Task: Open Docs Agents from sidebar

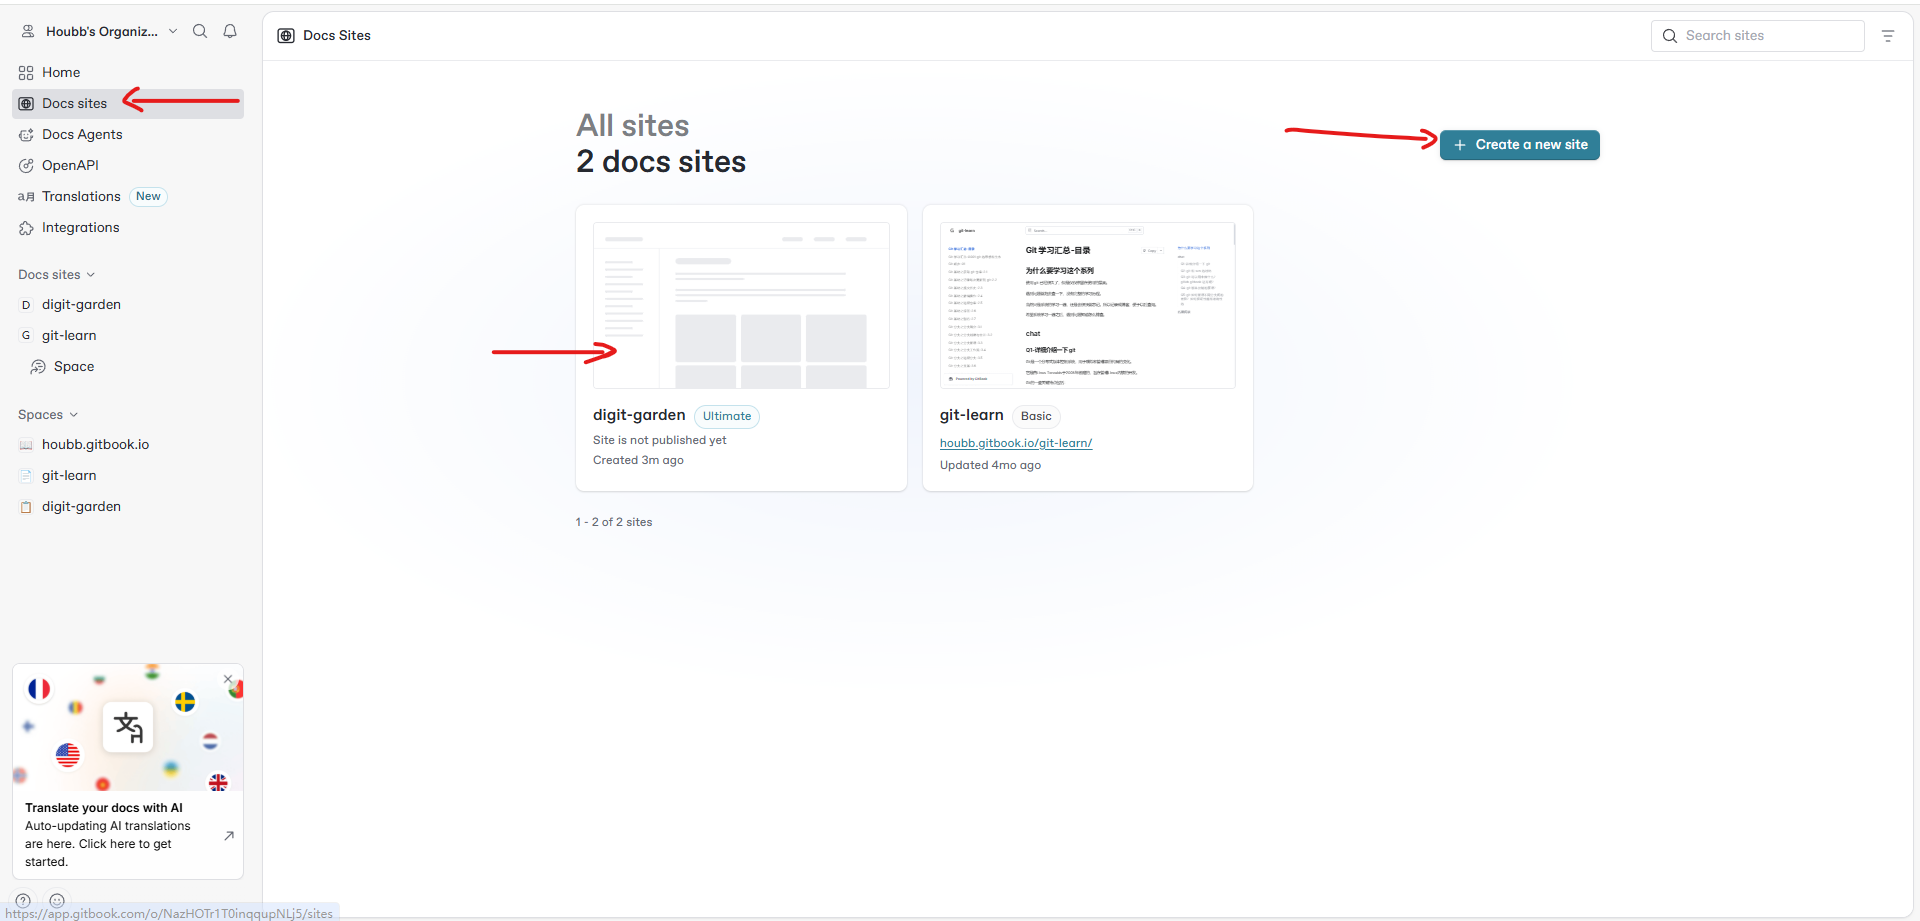Action: pyautogui.click(x=82, y=135)
